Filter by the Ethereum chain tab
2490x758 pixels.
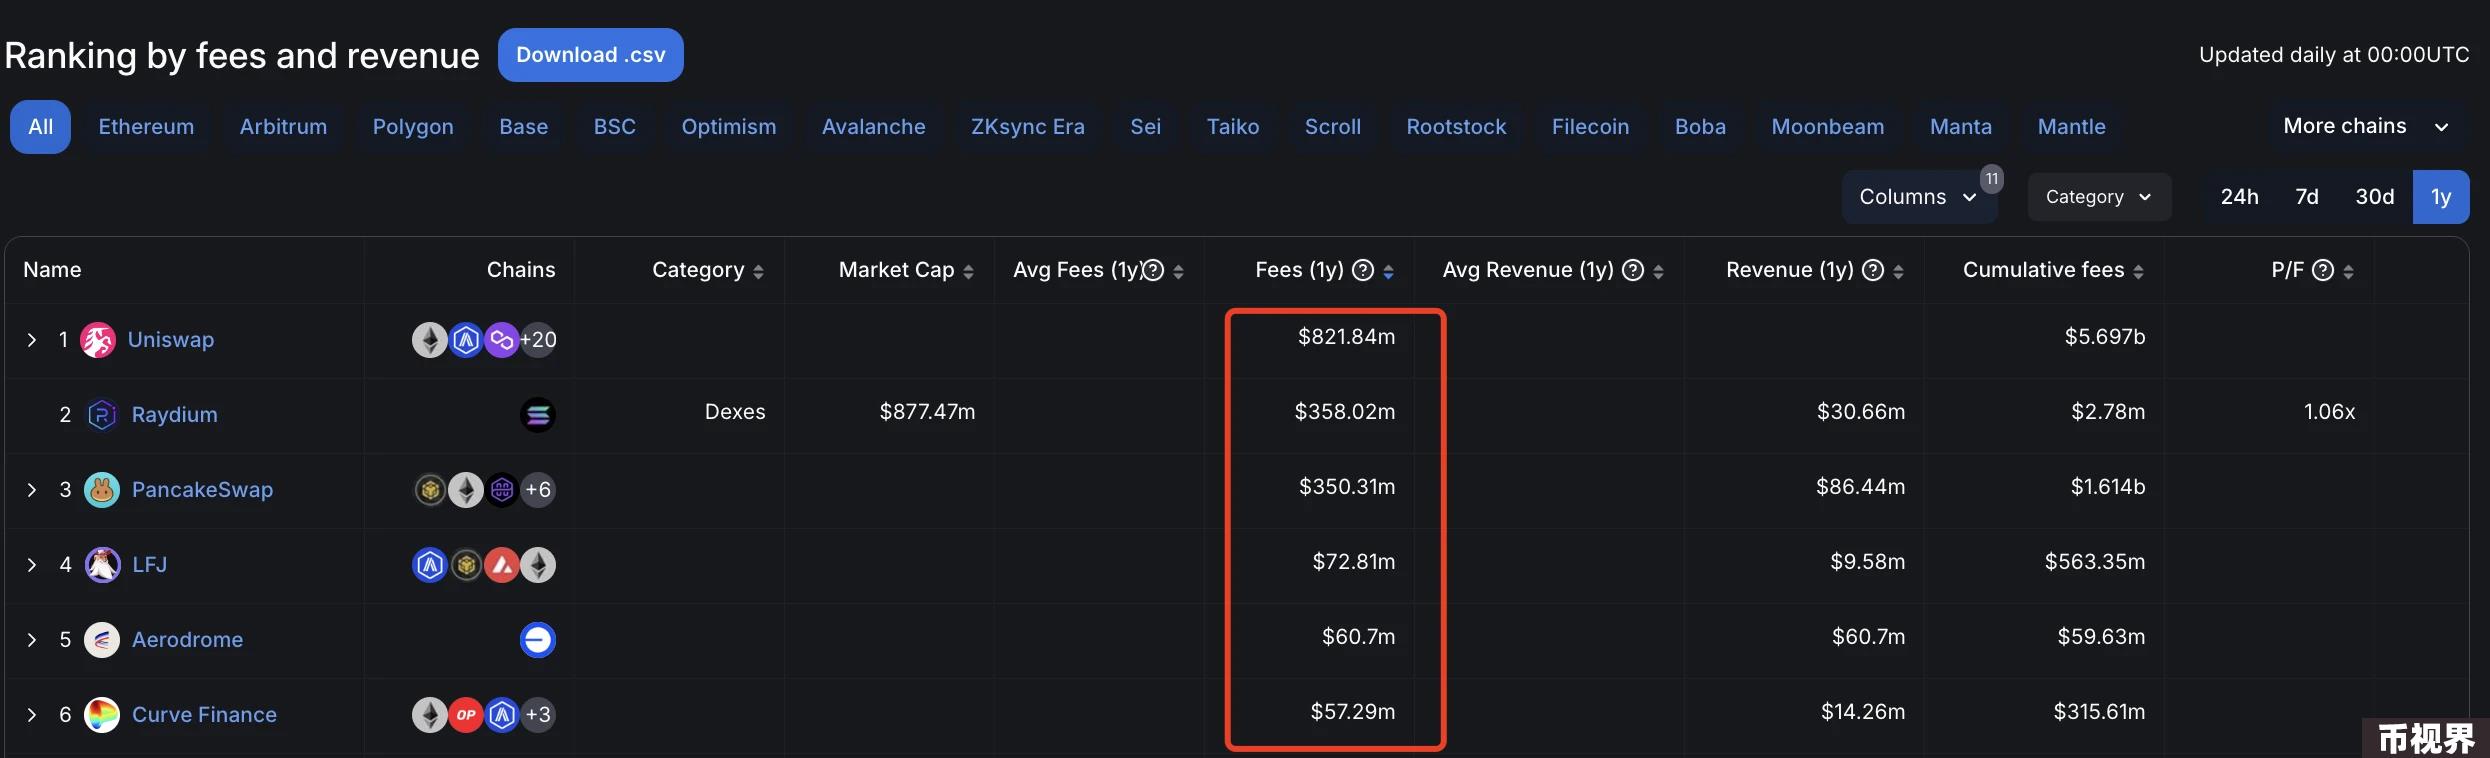(x=146, y=127)
